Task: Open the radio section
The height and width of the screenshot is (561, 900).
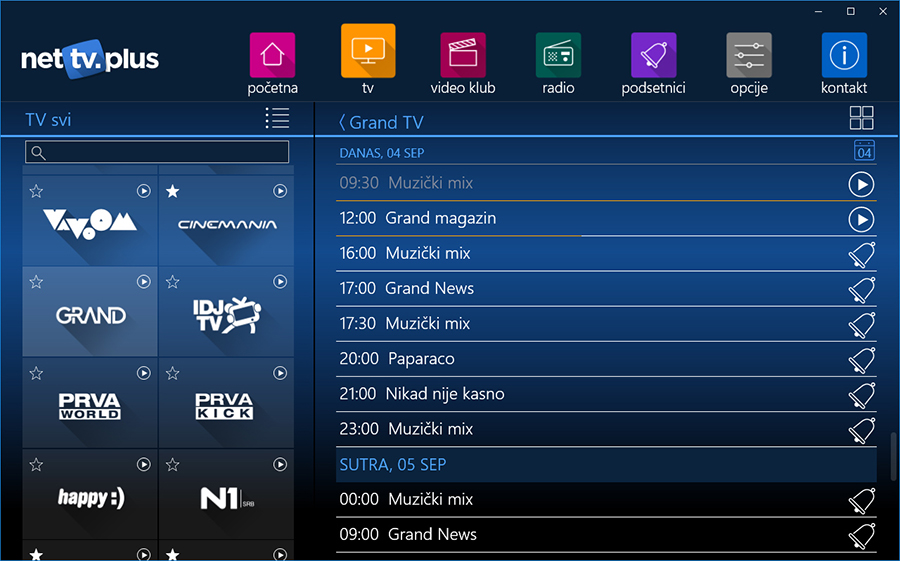Action: (558, 55)
